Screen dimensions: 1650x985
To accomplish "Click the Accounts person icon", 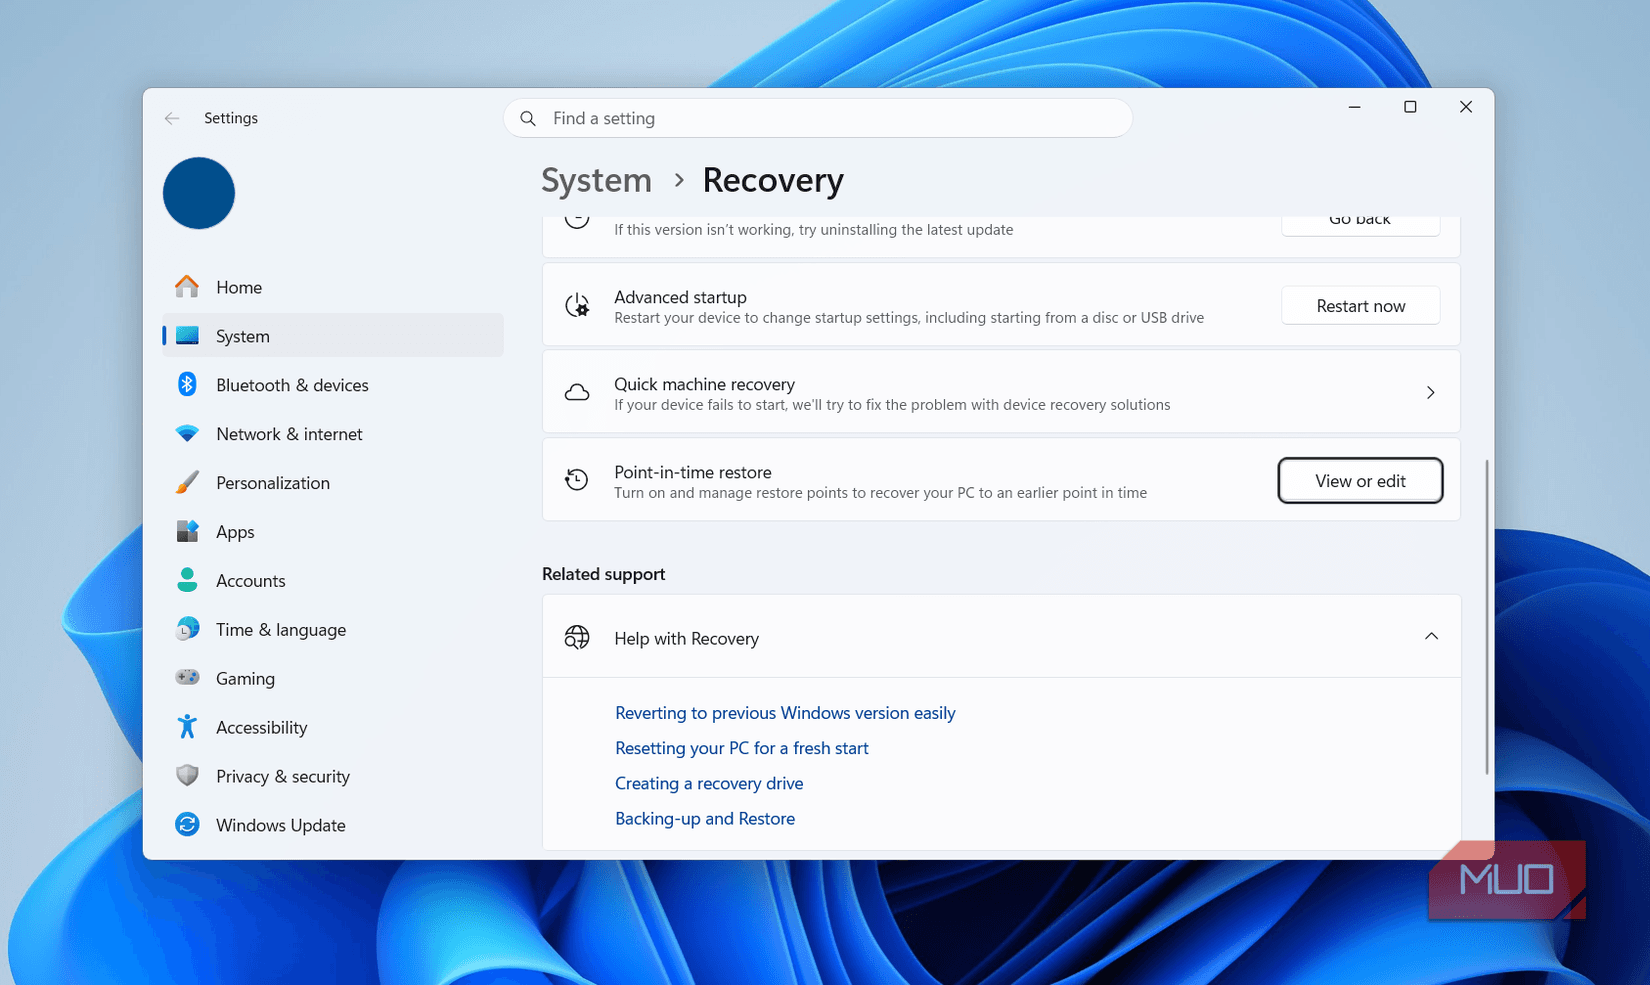I will point(187,580).
